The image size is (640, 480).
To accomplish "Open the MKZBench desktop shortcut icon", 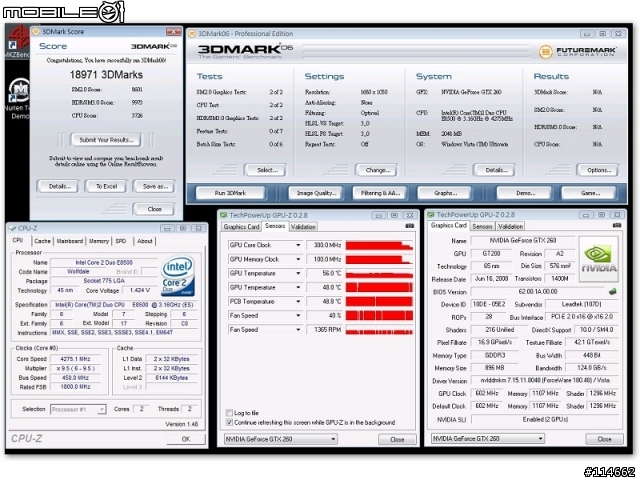I will (18, 42).
